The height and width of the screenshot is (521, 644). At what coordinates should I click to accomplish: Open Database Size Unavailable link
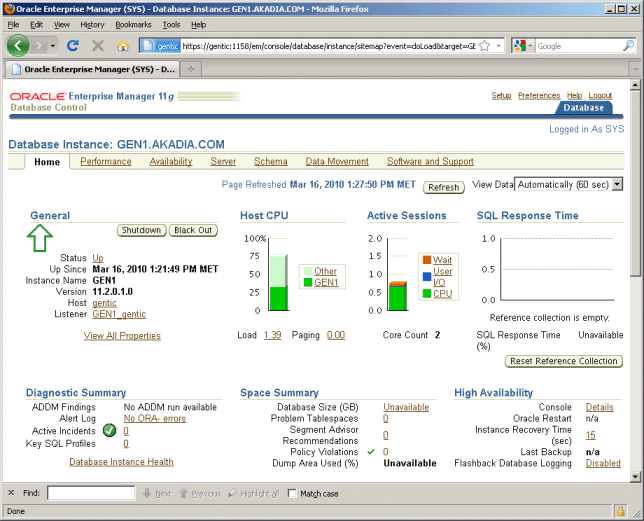(x=406, y=407)
